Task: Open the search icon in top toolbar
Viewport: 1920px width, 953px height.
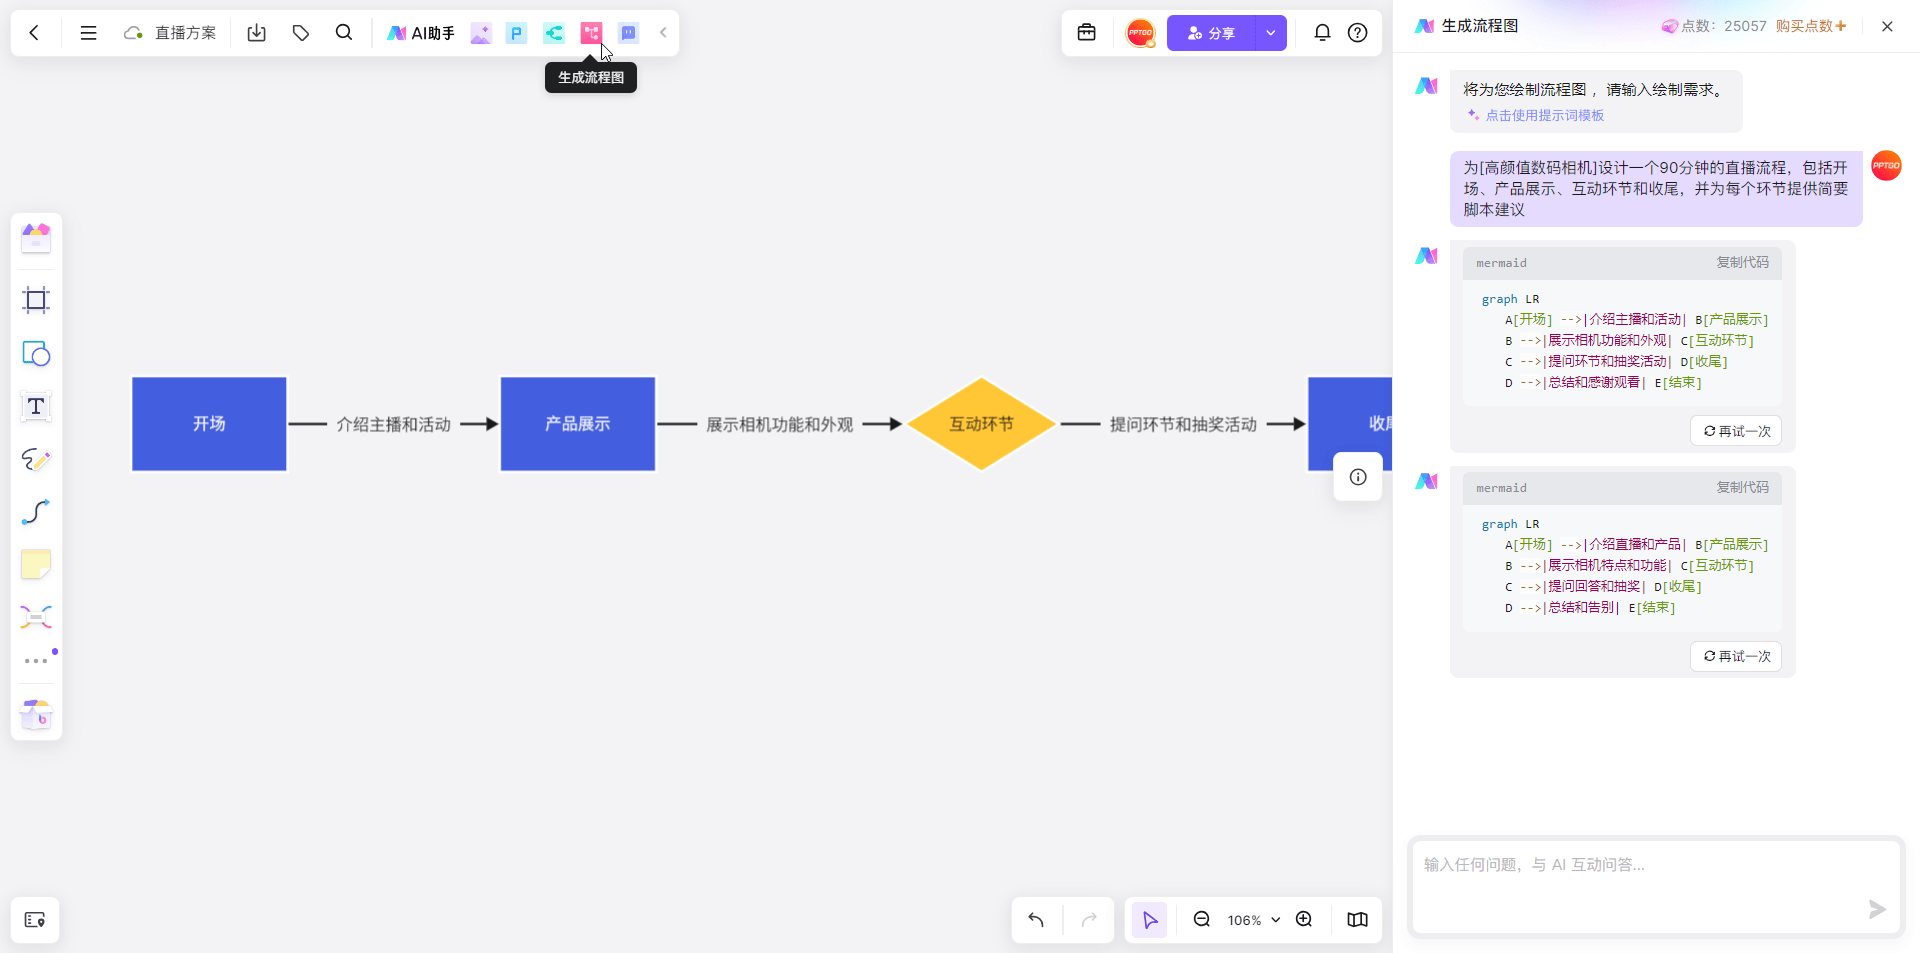Action: point(344,33)
